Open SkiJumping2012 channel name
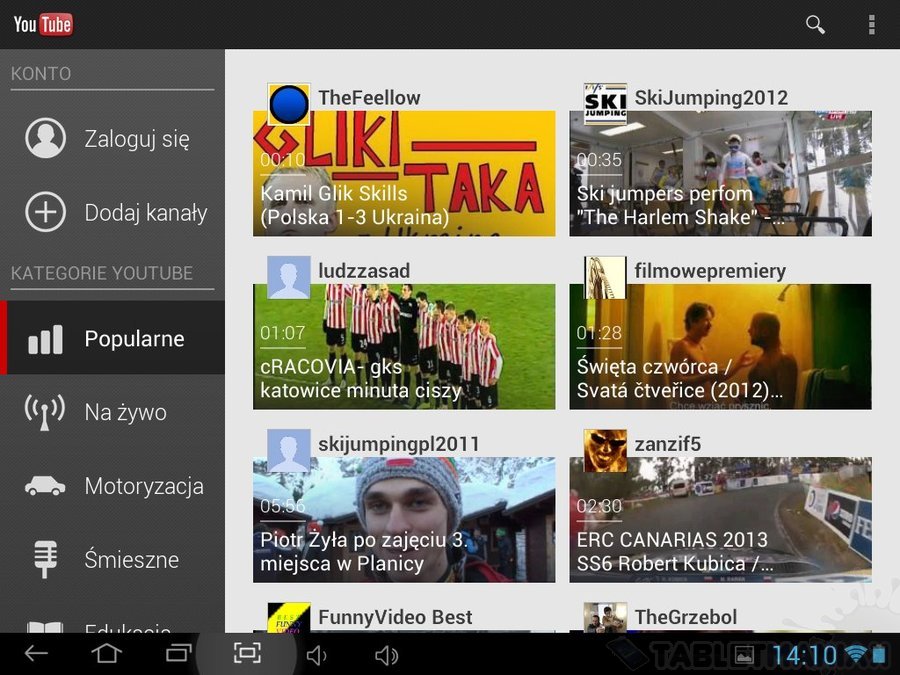Screen dimensions: 900x675 coord(711,98)
